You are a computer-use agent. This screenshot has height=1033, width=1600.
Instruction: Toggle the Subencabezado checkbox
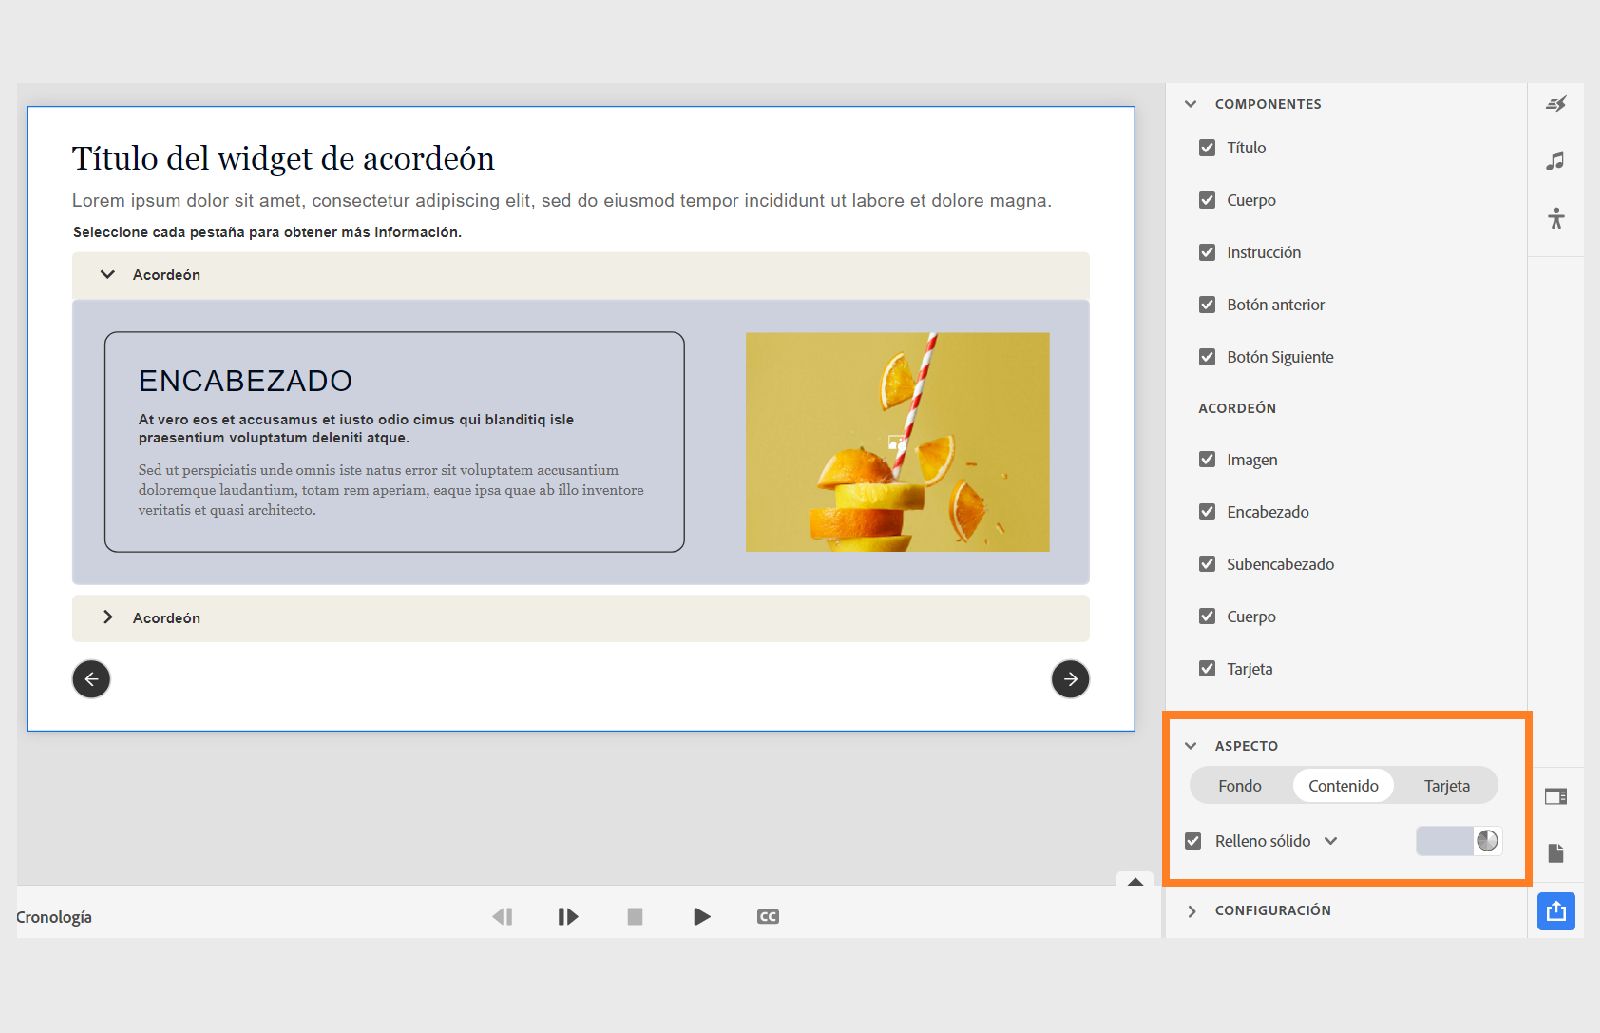click(x=1207, y=564)
